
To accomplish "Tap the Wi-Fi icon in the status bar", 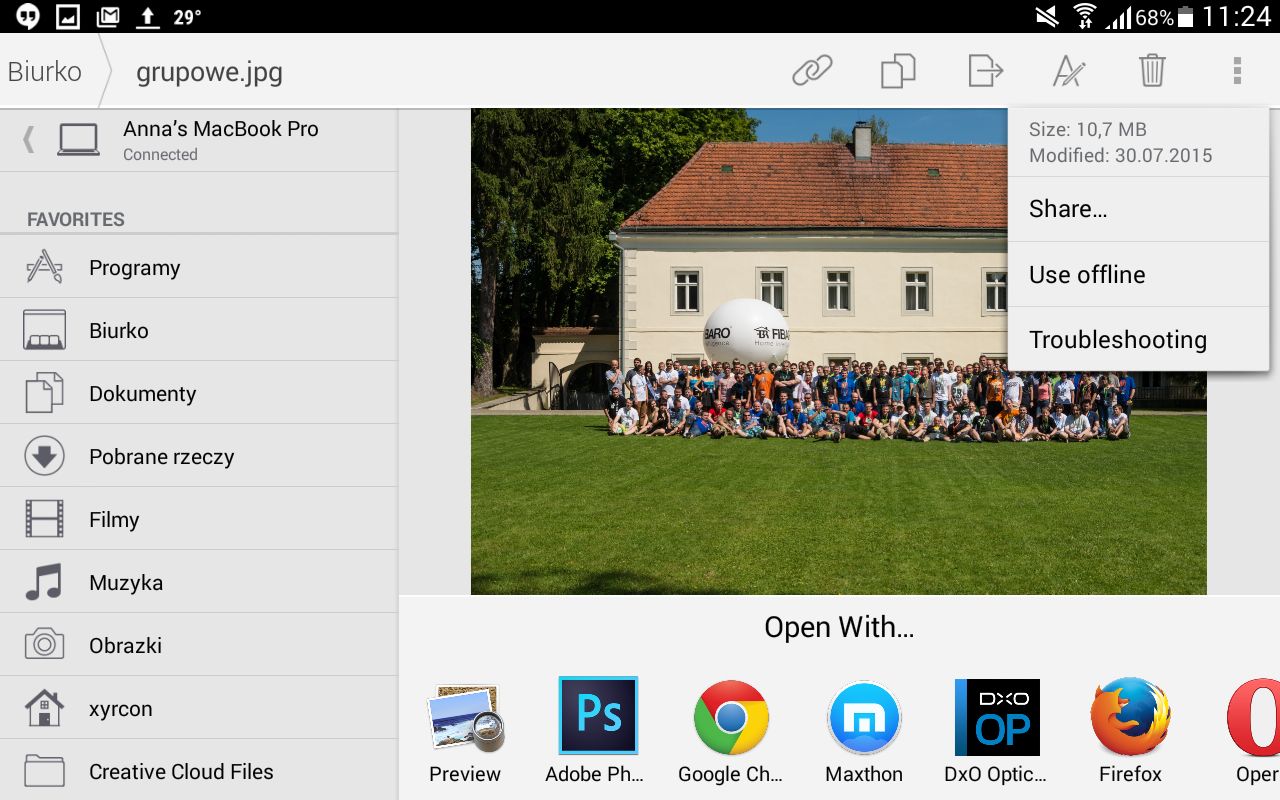I will point(1084,17).
